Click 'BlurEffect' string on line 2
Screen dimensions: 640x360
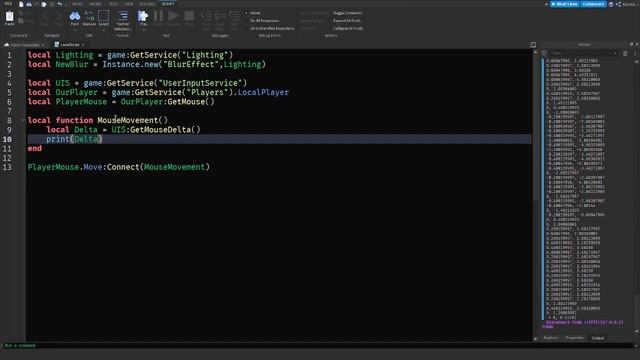coord(191,64)
